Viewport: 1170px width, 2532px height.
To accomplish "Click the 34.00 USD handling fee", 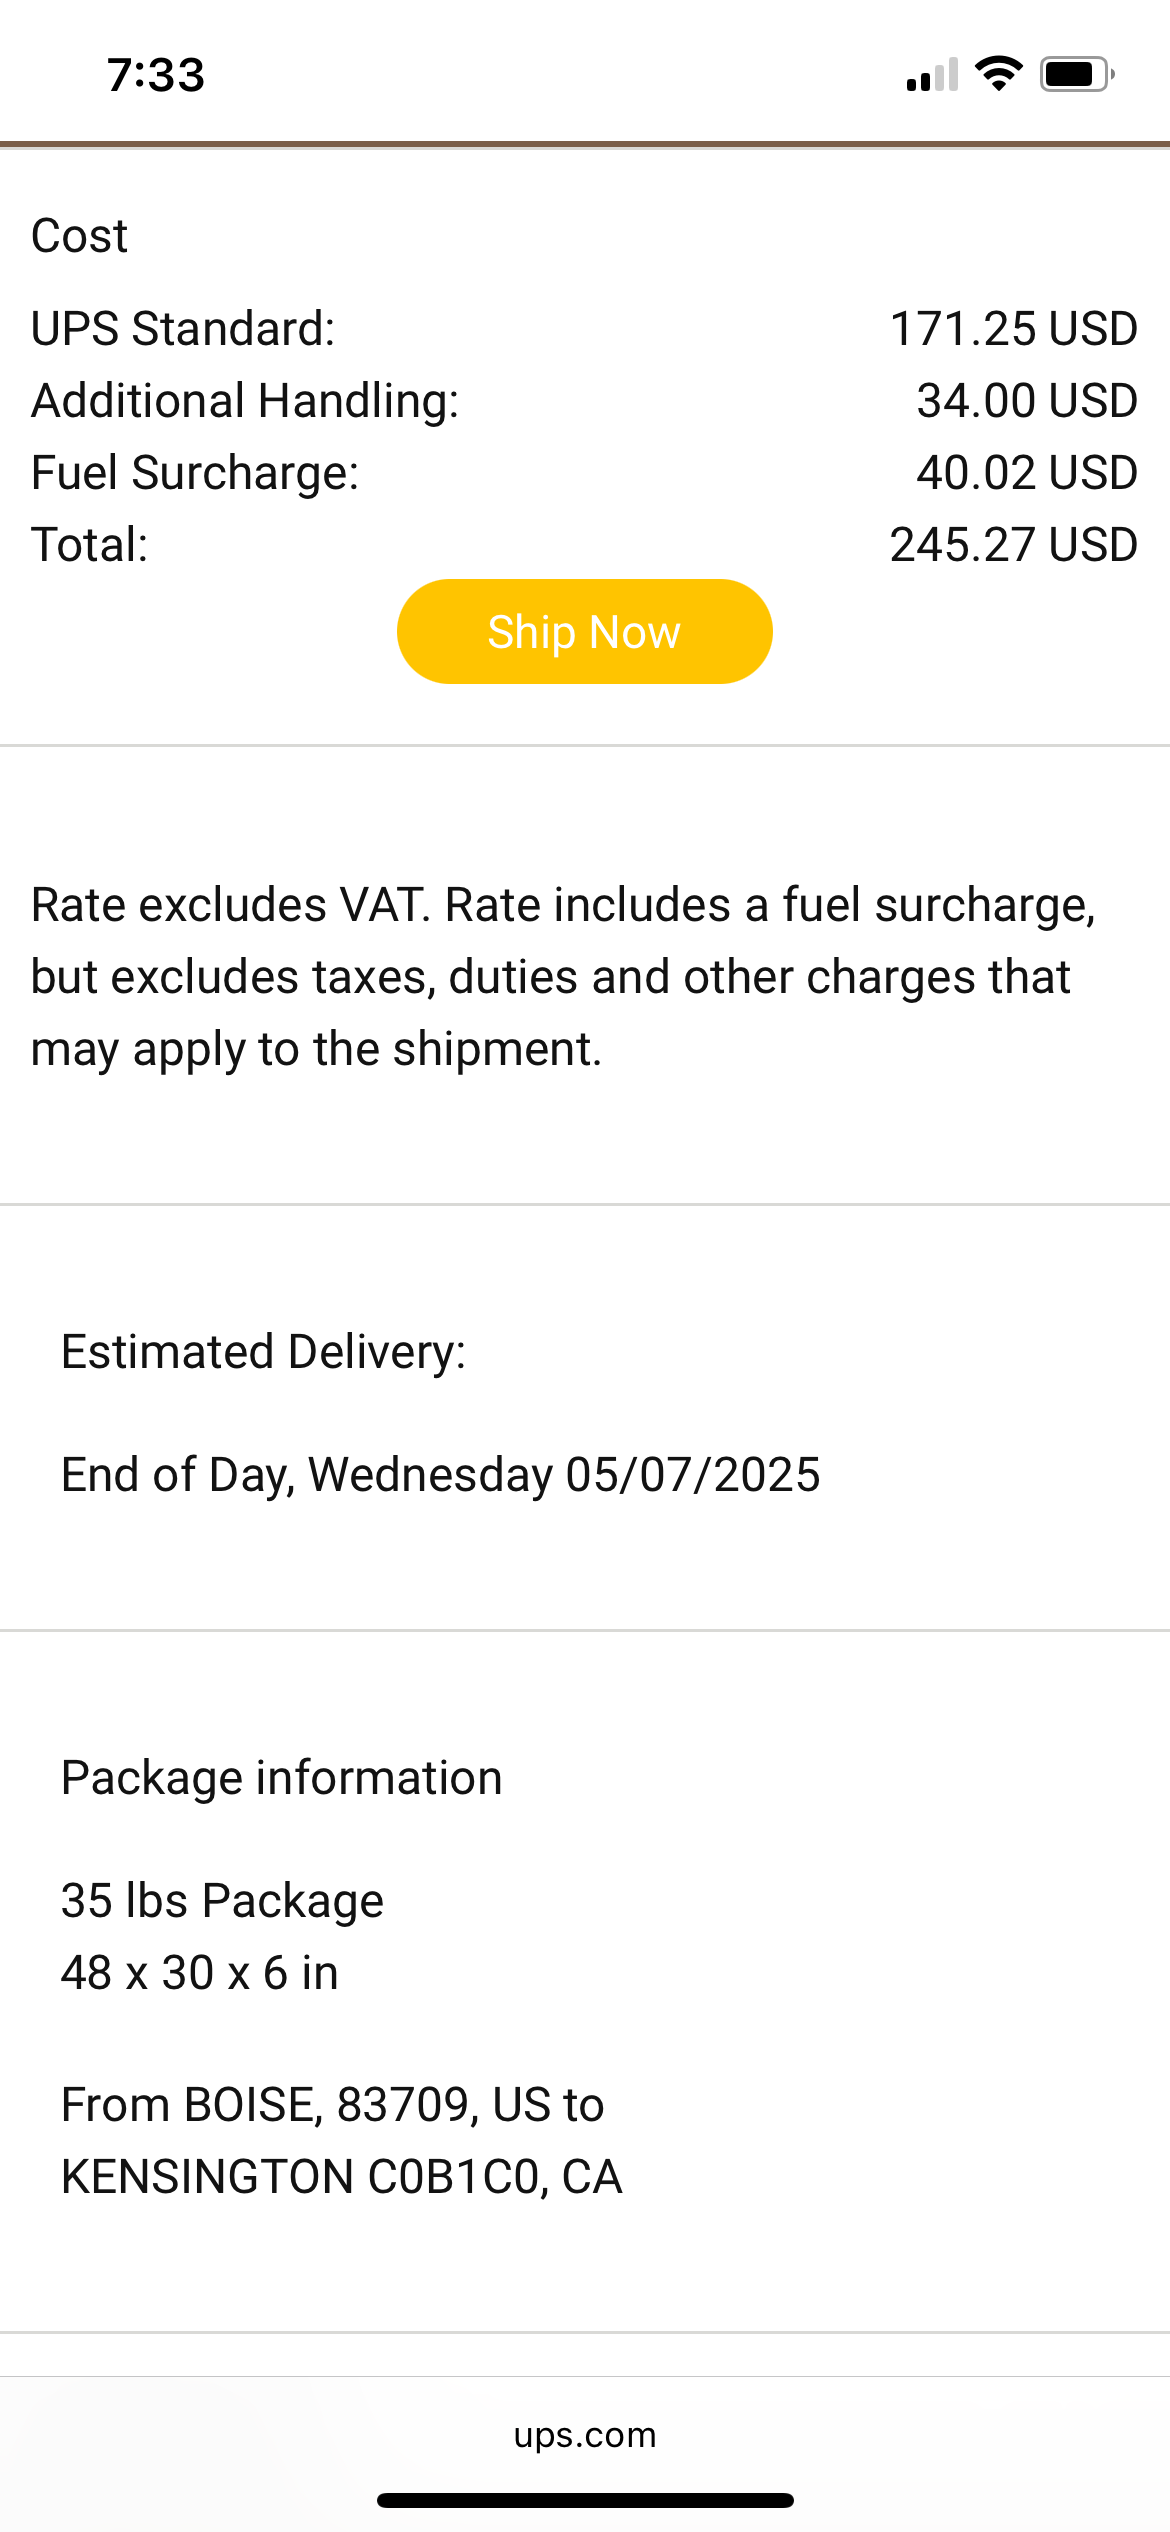I will point(1027,401).
